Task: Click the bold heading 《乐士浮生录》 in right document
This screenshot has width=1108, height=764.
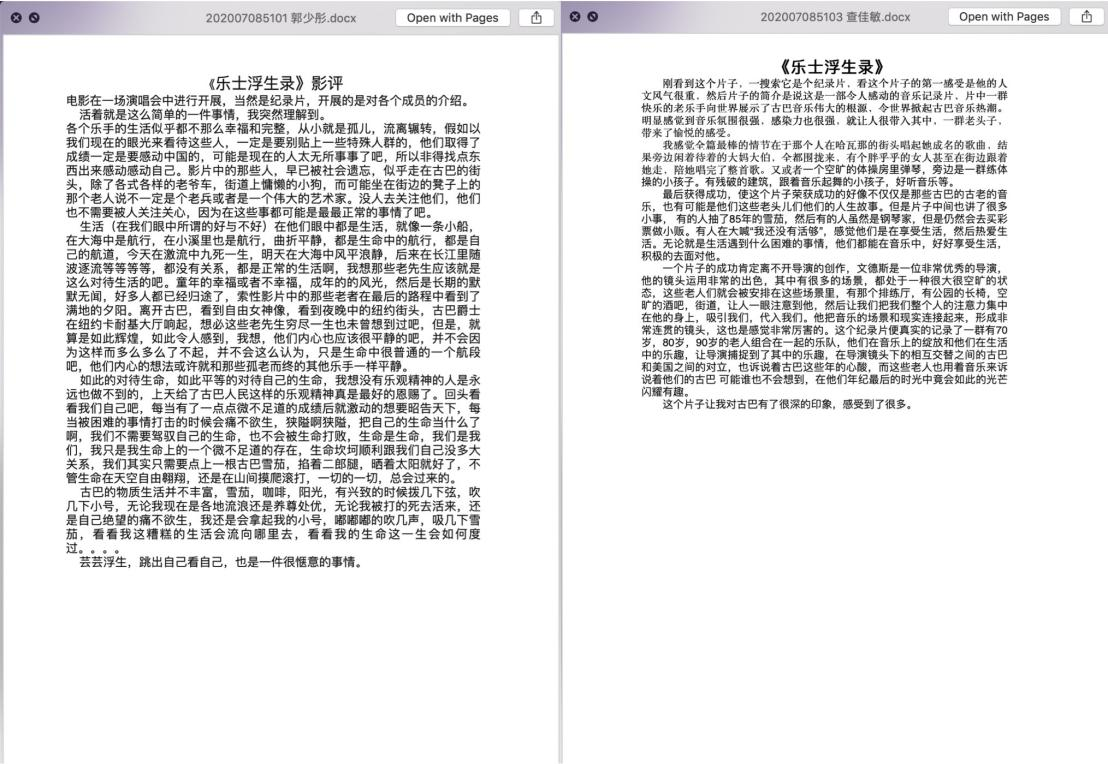Action: (836, 67)
